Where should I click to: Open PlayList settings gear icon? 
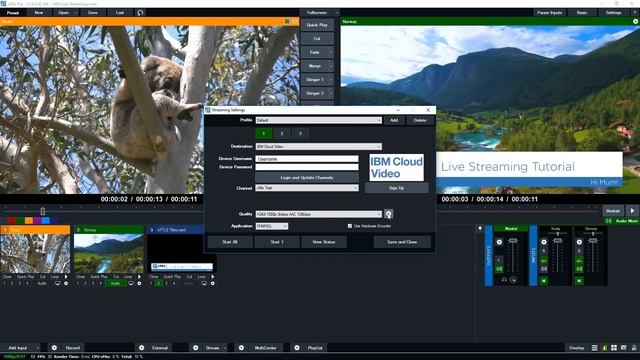click(x=297, y=348)
